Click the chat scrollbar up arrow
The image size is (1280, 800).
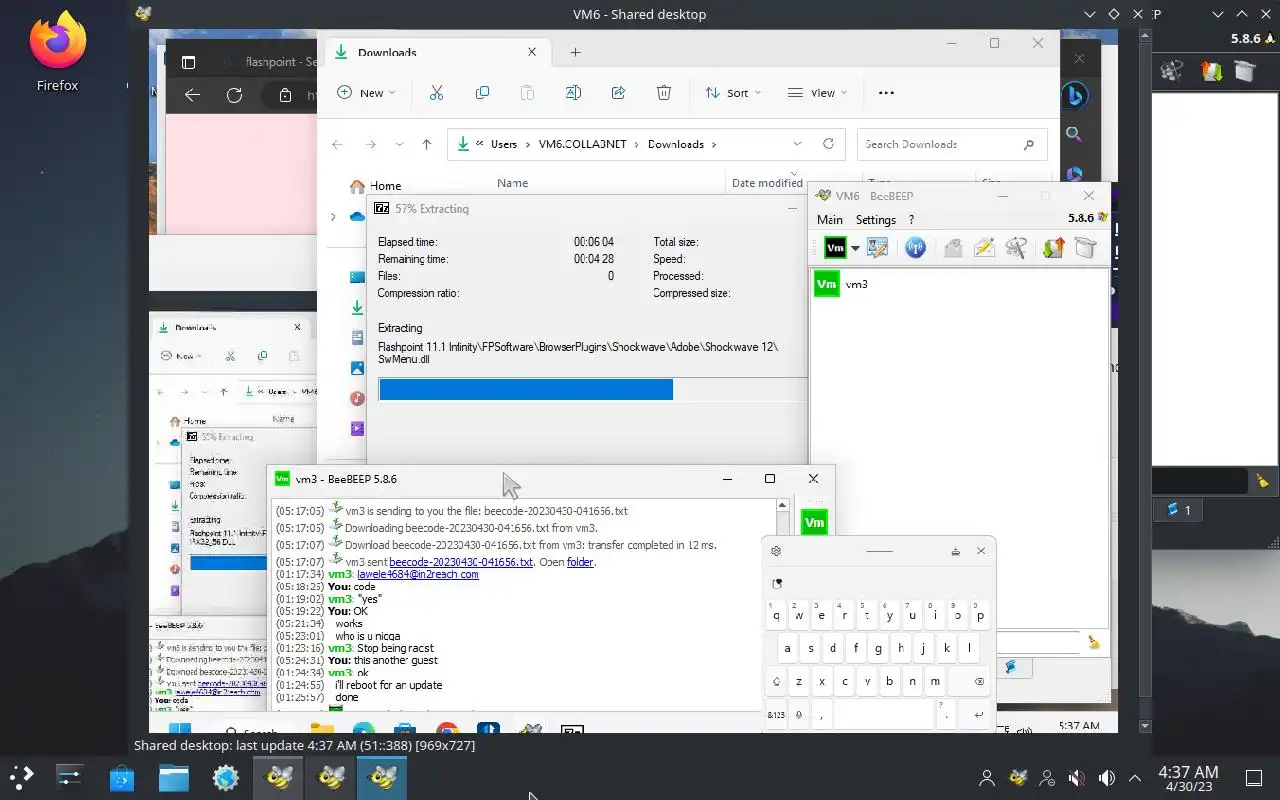click(783, 506)
